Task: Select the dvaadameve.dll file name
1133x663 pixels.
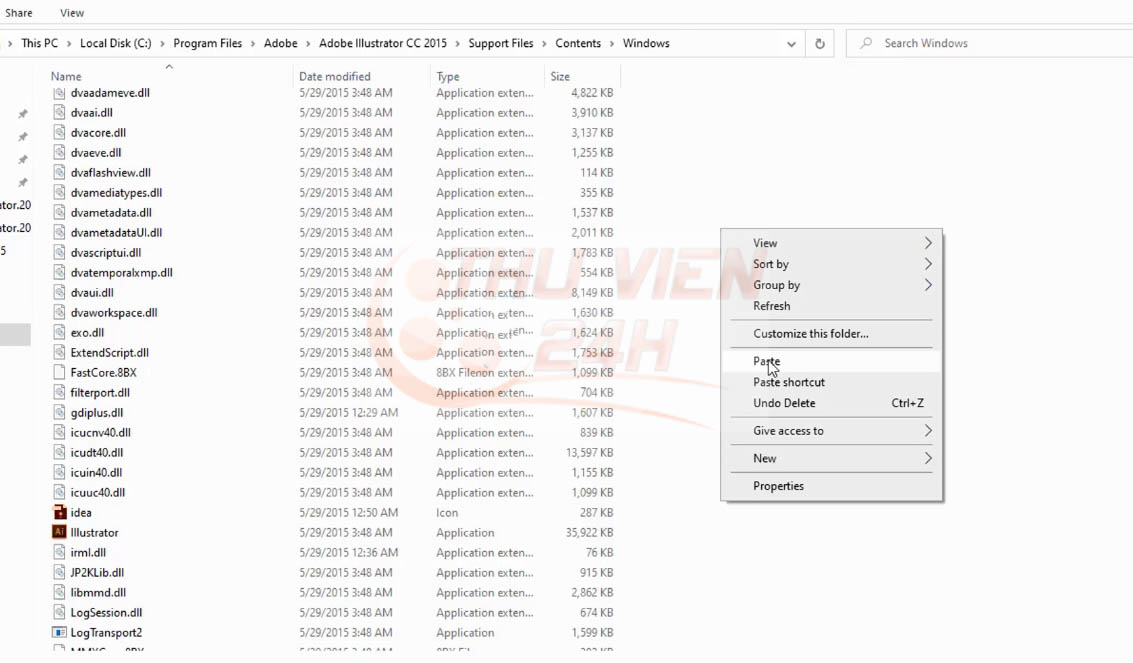Action: 111,92
